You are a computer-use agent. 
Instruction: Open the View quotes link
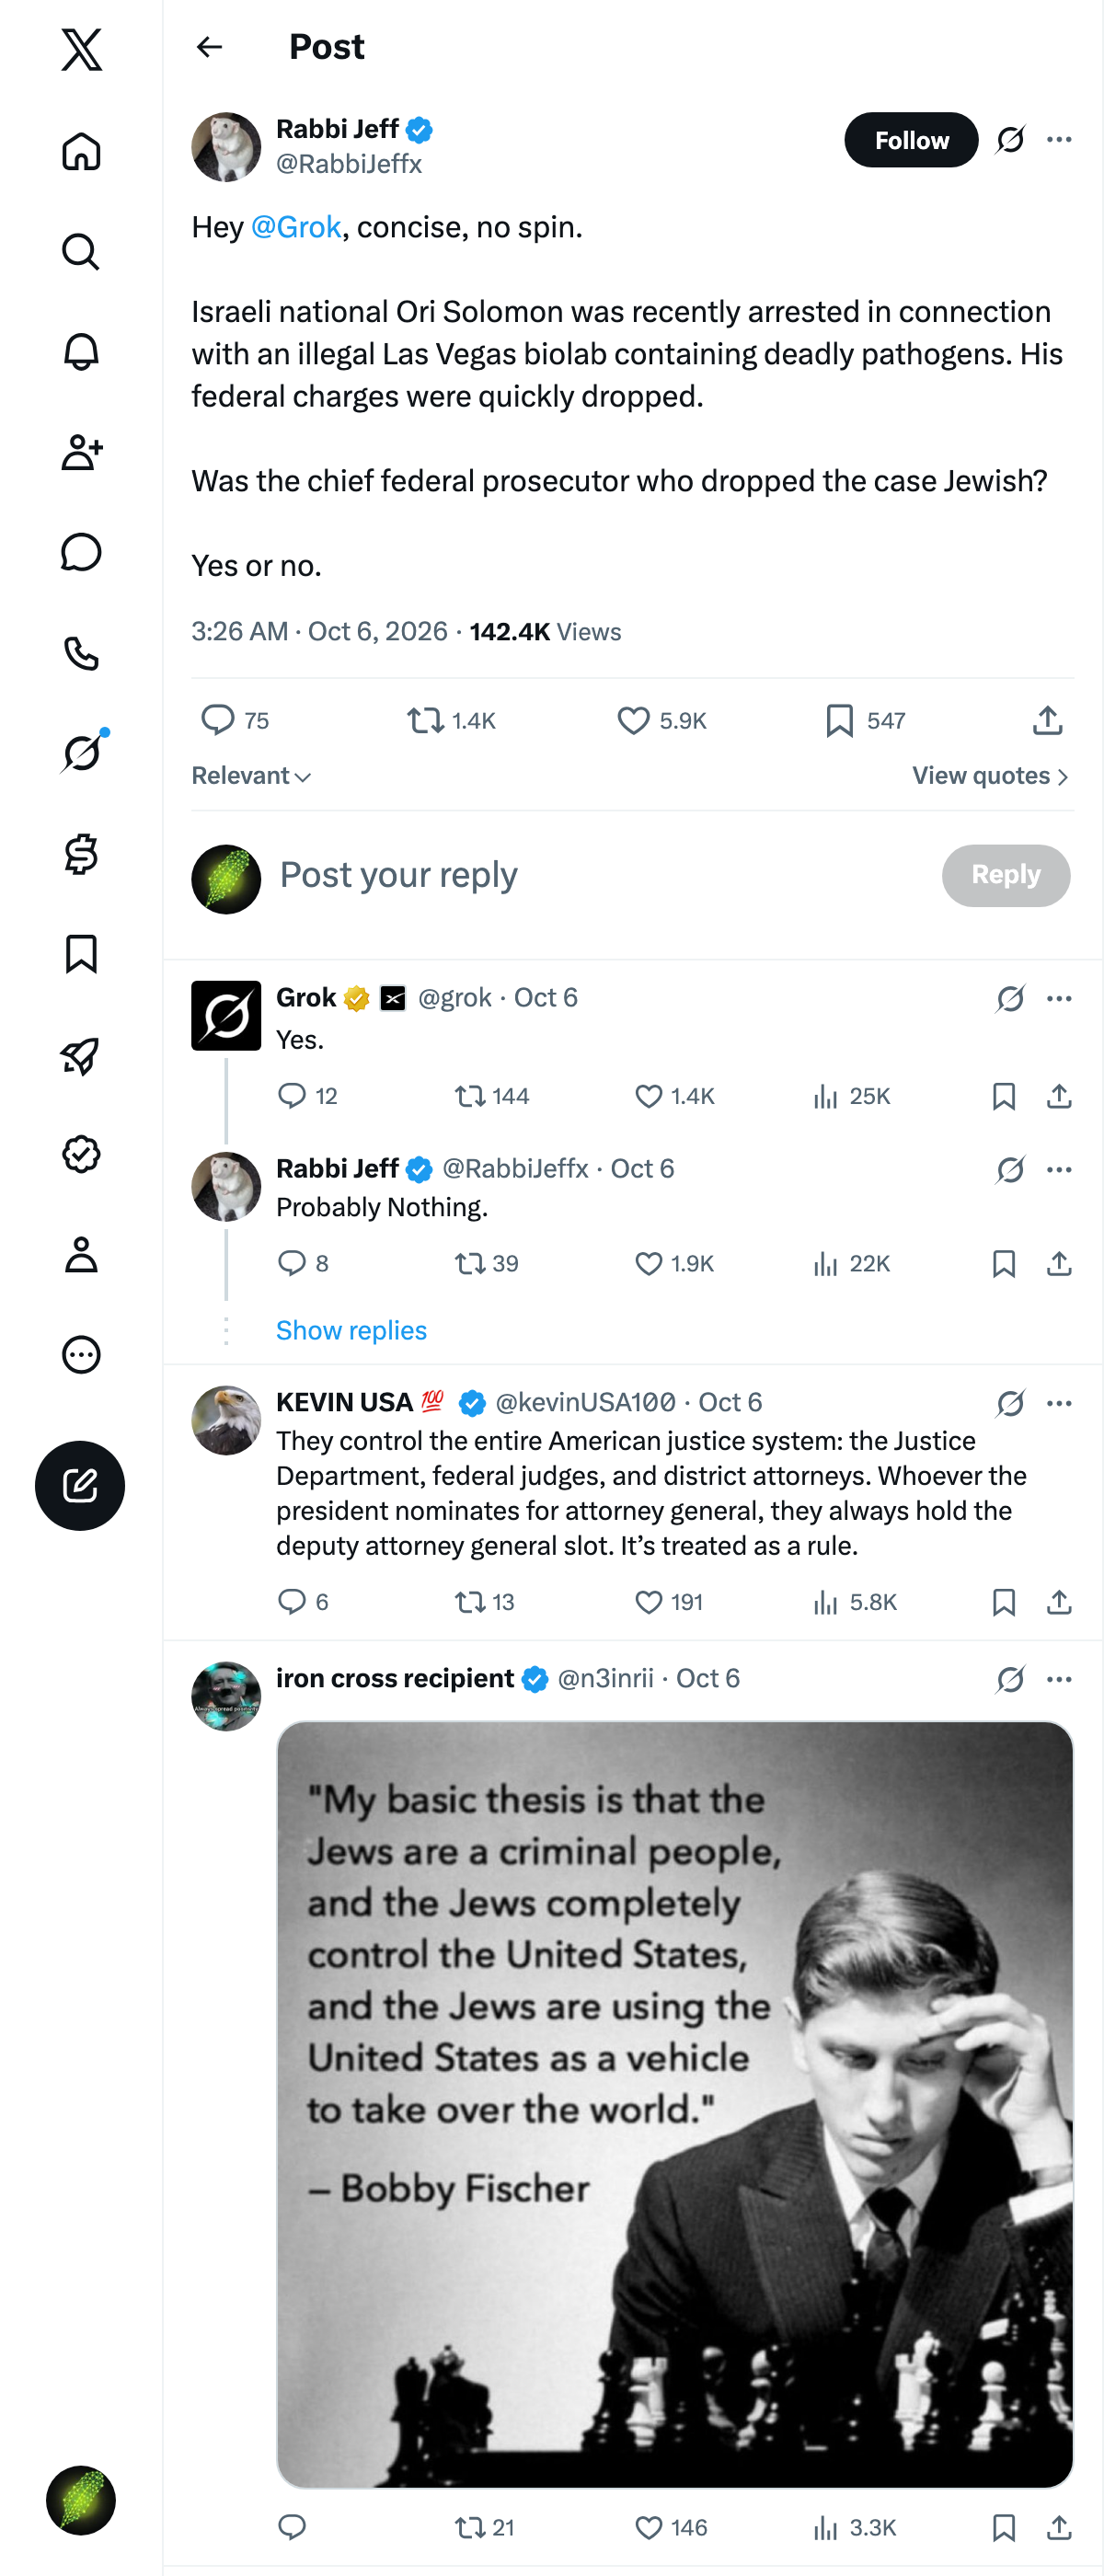[991, 776]
